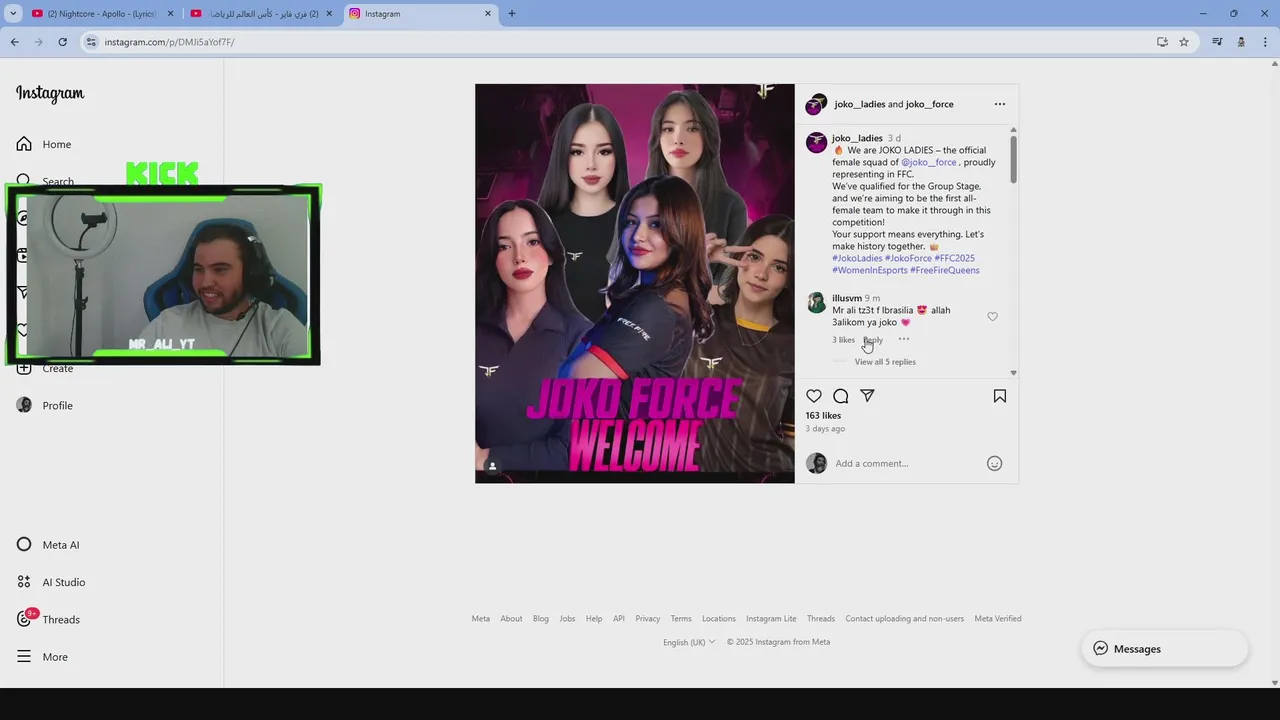The image size is (1280, 720).
Task: Open the tab search dropdown arrow
Action: (x=13, y=13)
